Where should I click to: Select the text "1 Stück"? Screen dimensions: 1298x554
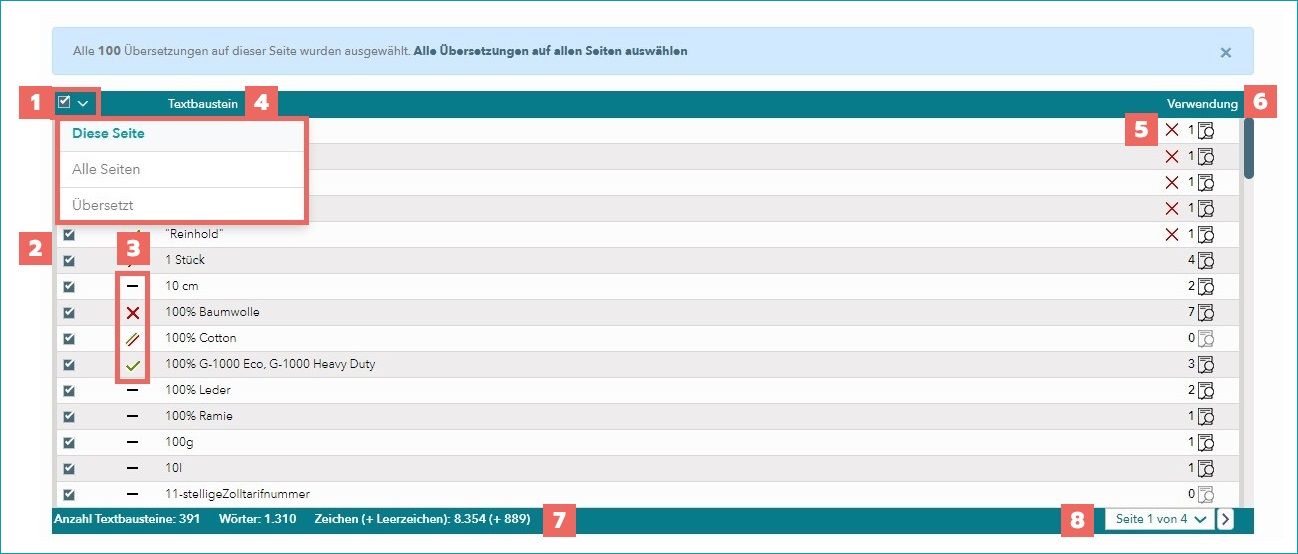click(x=185, y=260)
